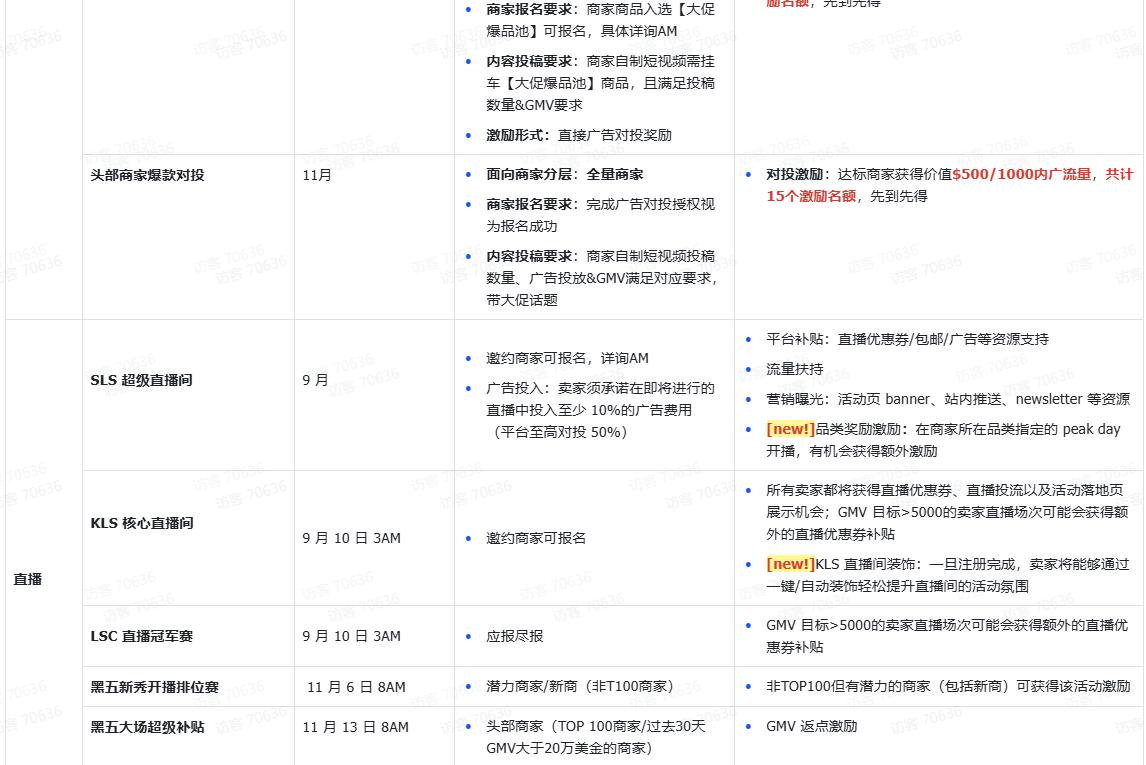This screenshot has height=765, width=1146.
Task: Click the 应报尽报 bullet text
Action: click(515, 636)
